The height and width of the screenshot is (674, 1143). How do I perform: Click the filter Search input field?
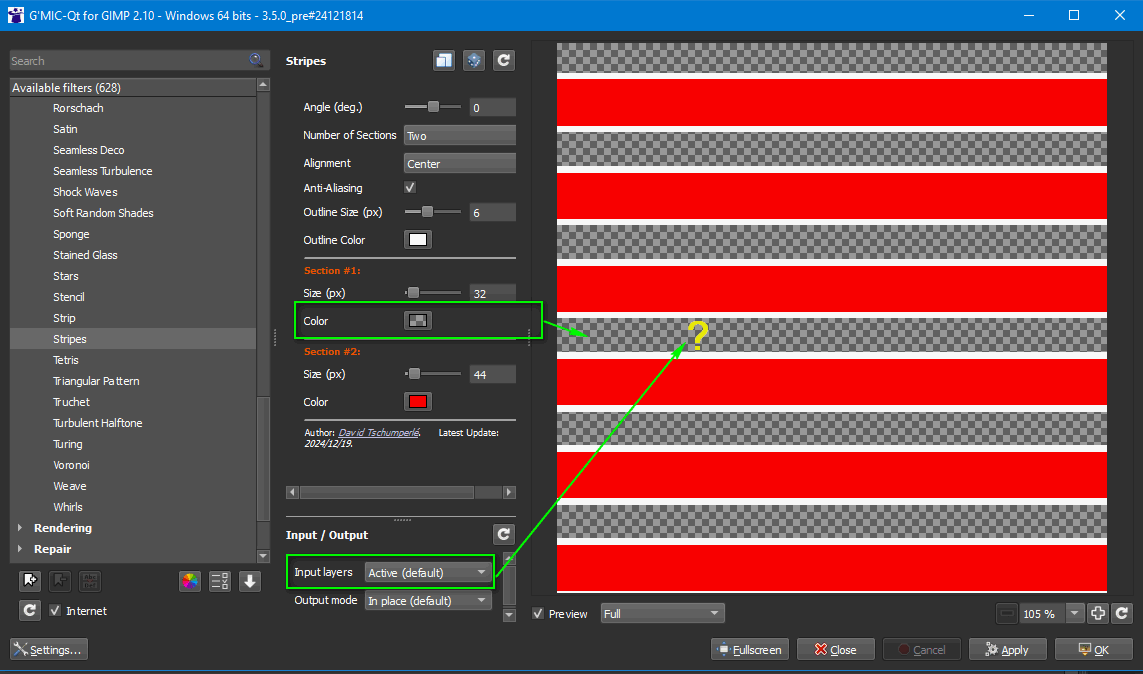[x=130, y=60]
